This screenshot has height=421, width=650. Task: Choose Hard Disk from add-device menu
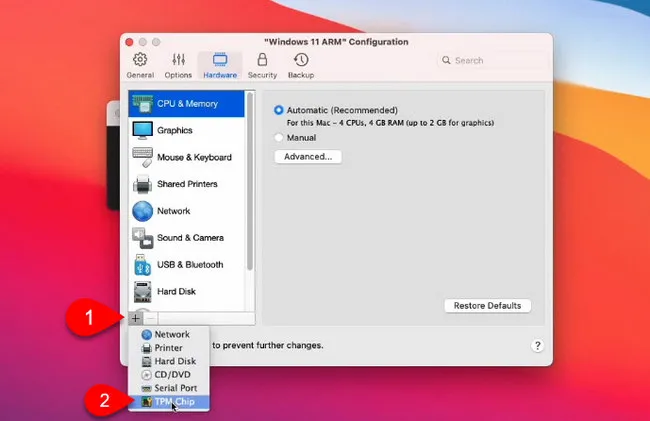point(169,361)
